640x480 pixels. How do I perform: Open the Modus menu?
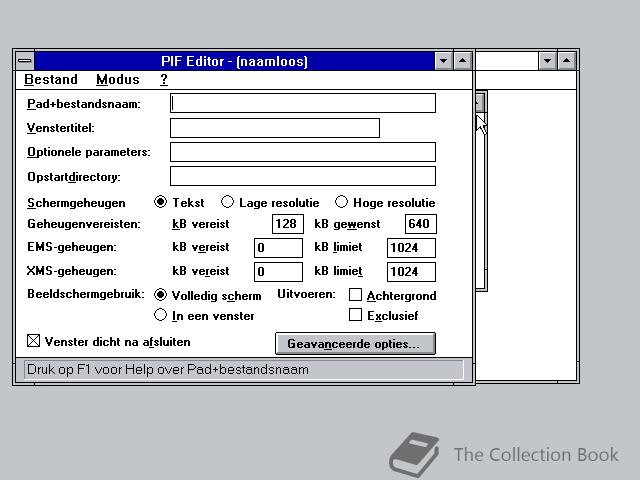(118, 80)
